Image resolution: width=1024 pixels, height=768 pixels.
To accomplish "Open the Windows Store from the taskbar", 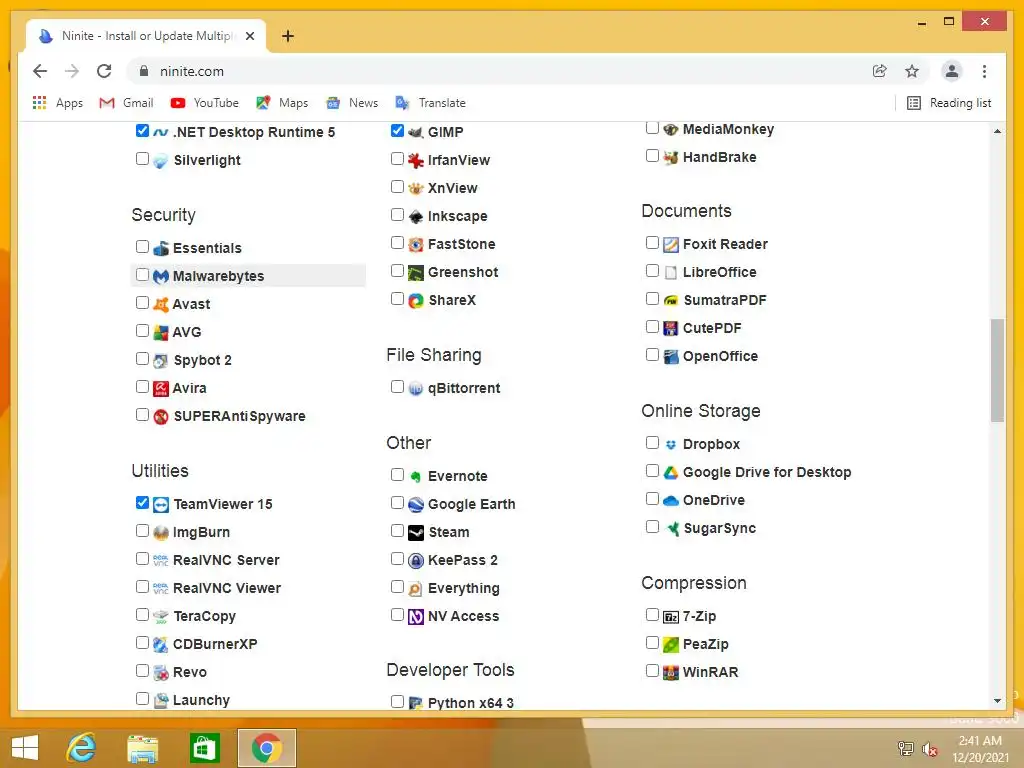I will point(204,748).
